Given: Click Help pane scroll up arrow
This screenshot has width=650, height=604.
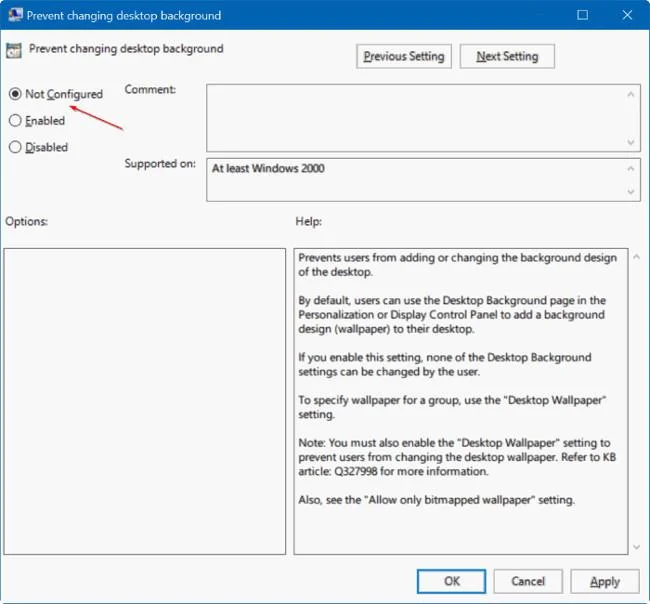Looking at the screenshot, I should [636, 257].
